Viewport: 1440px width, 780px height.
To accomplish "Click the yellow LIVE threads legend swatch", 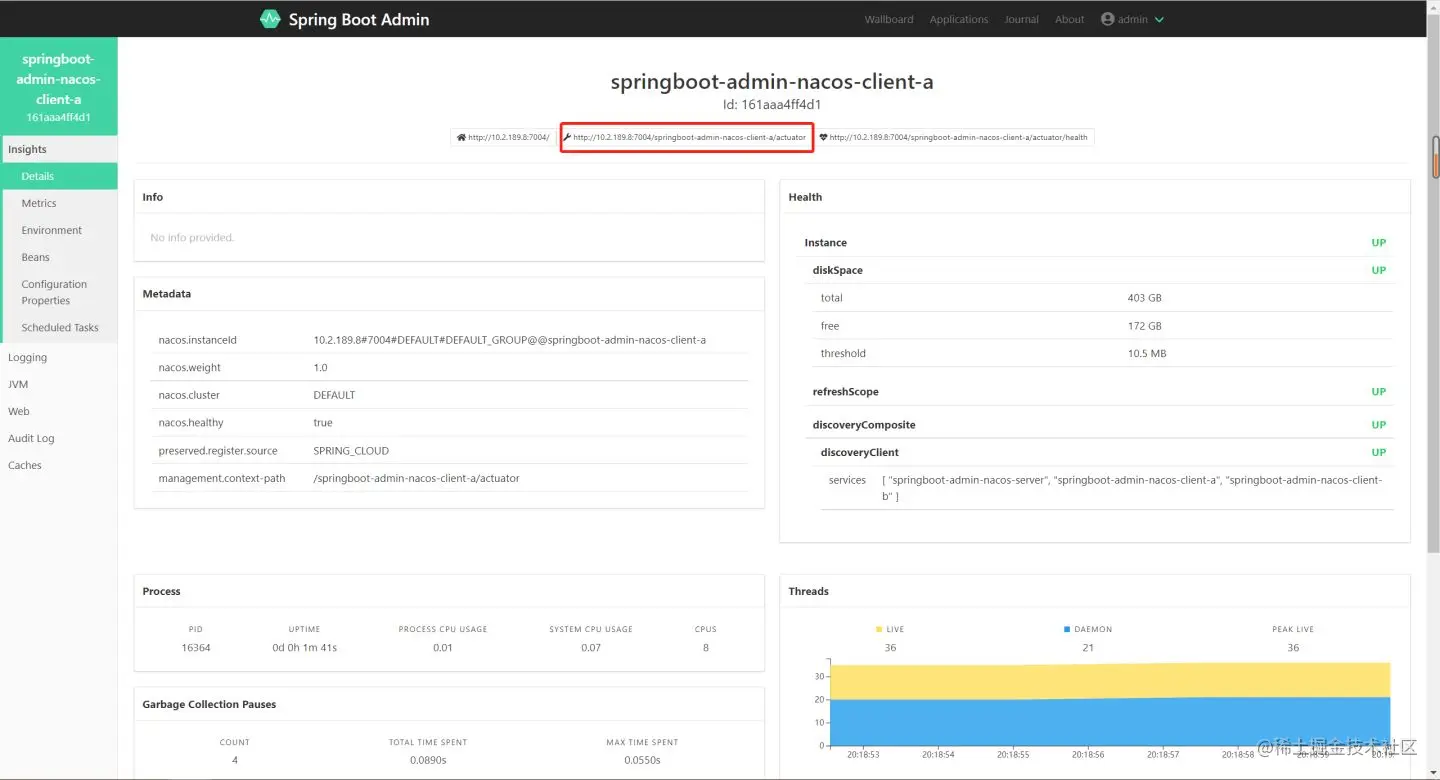I will tap(879, 629).
